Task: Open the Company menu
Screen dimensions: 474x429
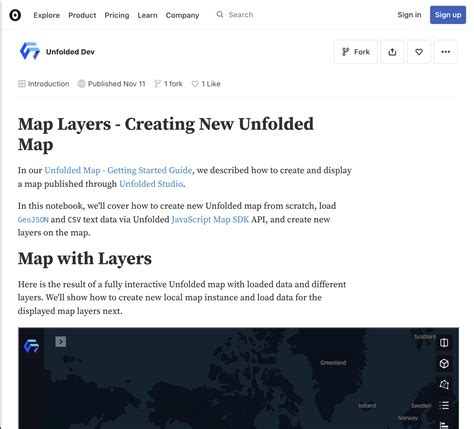Action: click(x=182, y=15)
